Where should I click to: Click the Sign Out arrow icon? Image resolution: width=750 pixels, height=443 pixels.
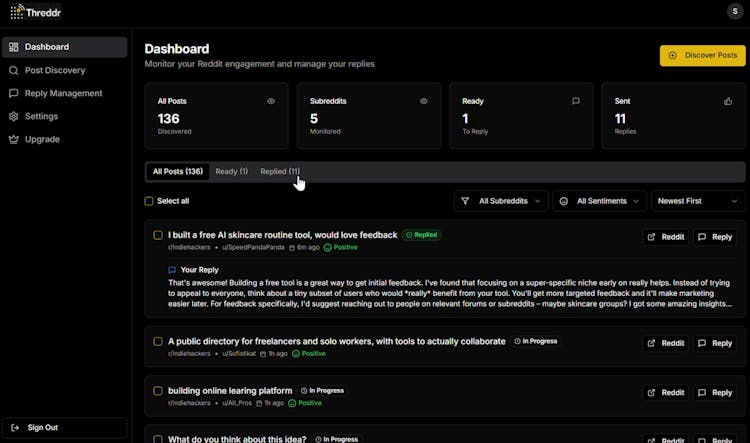pyautogui.click(x=15, y=428)
